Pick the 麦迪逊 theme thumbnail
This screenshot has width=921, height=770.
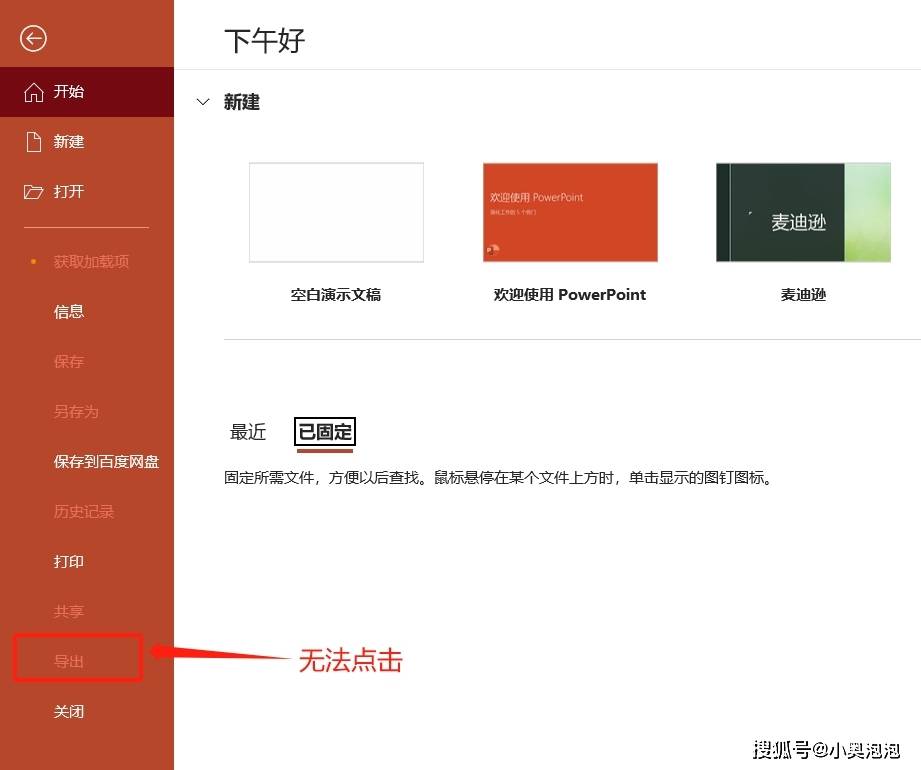804,213
